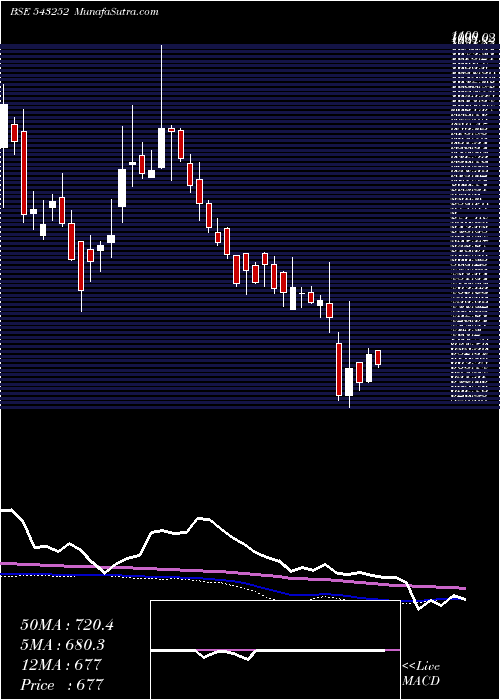This screenshot has width=500, height=700.
Task: Click the 'BSE 543252 MunafaSutra.com' header text
Action: pos(84,12)
